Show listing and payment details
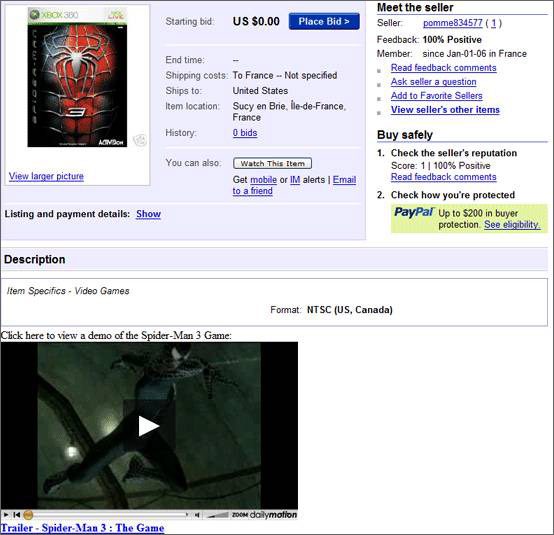Image resolution: width=554 pixels, height=535 pixels. coord(148,214)
